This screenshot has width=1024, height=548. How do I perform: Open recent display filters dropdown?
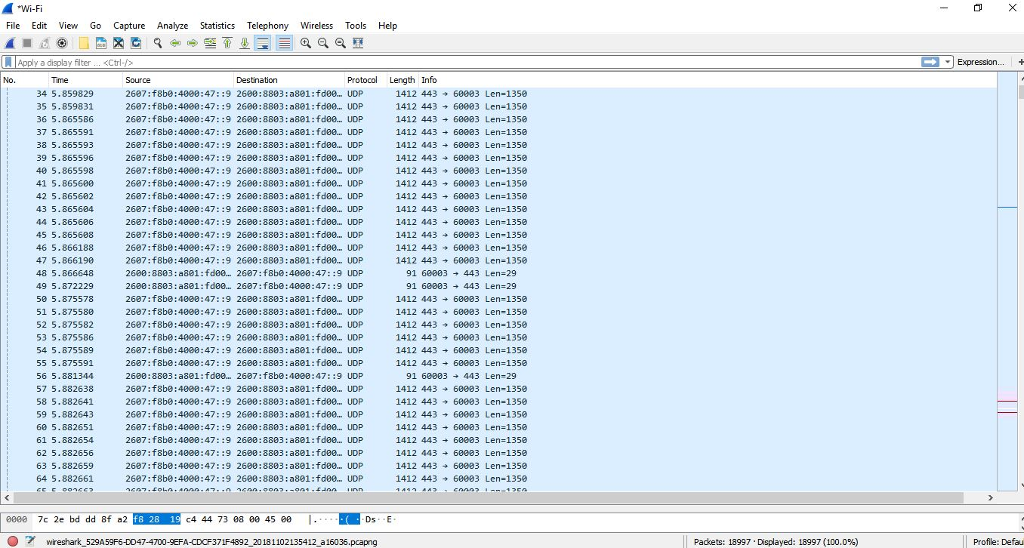coord(948,62)
